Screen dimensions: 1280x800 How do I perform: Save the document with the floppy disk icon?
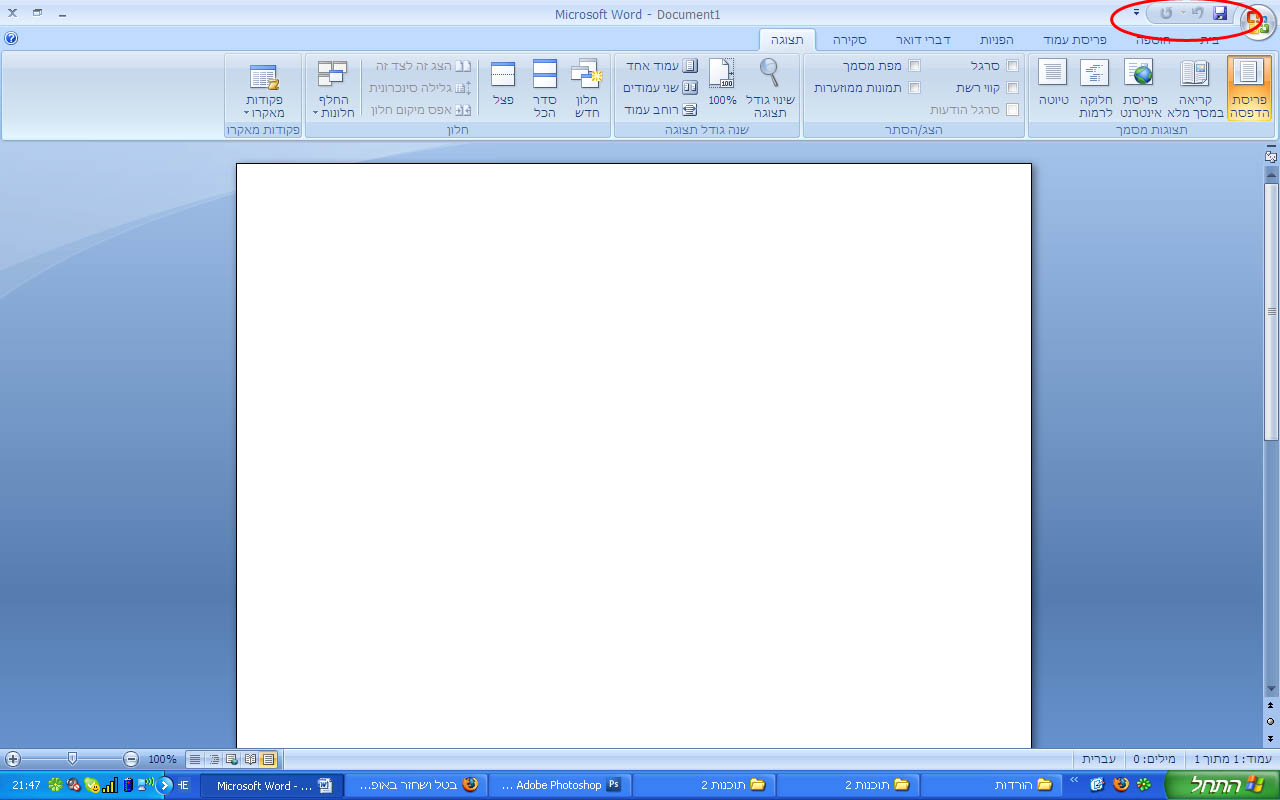pyautogui.click(x=1220, y=14)
